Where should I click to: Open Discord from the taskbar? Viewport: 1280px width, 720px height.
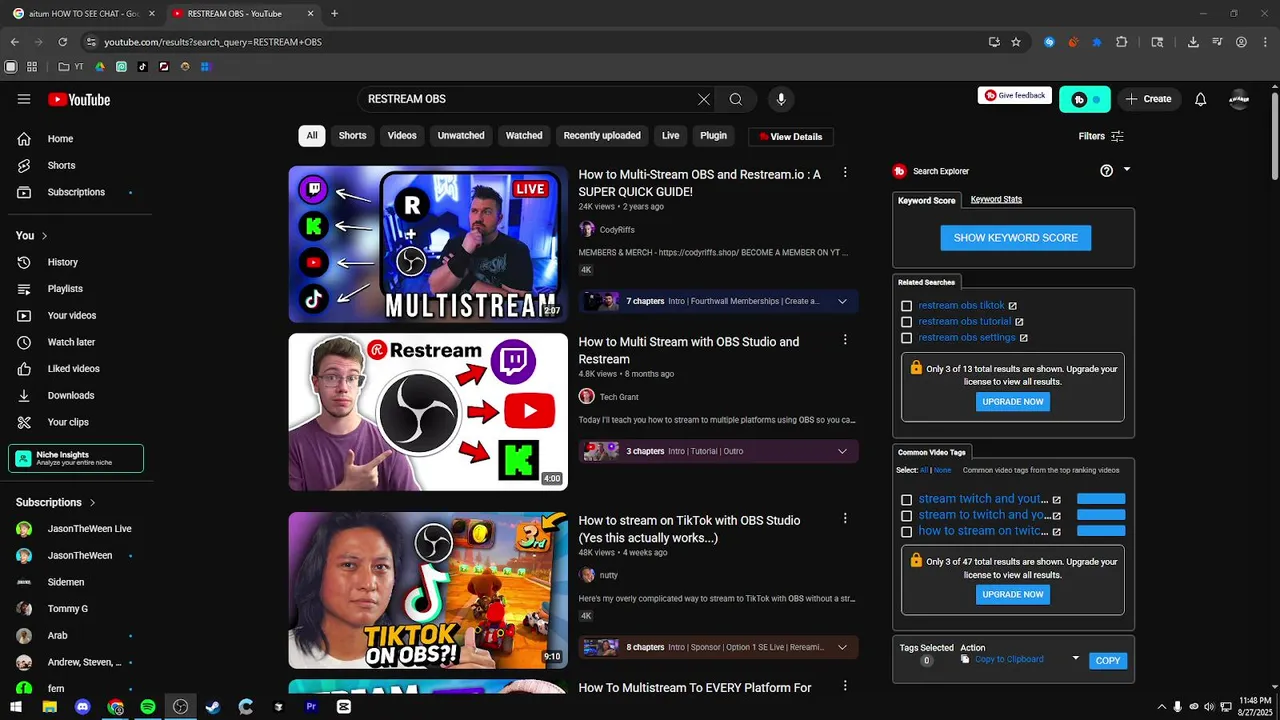pos(83,707)
